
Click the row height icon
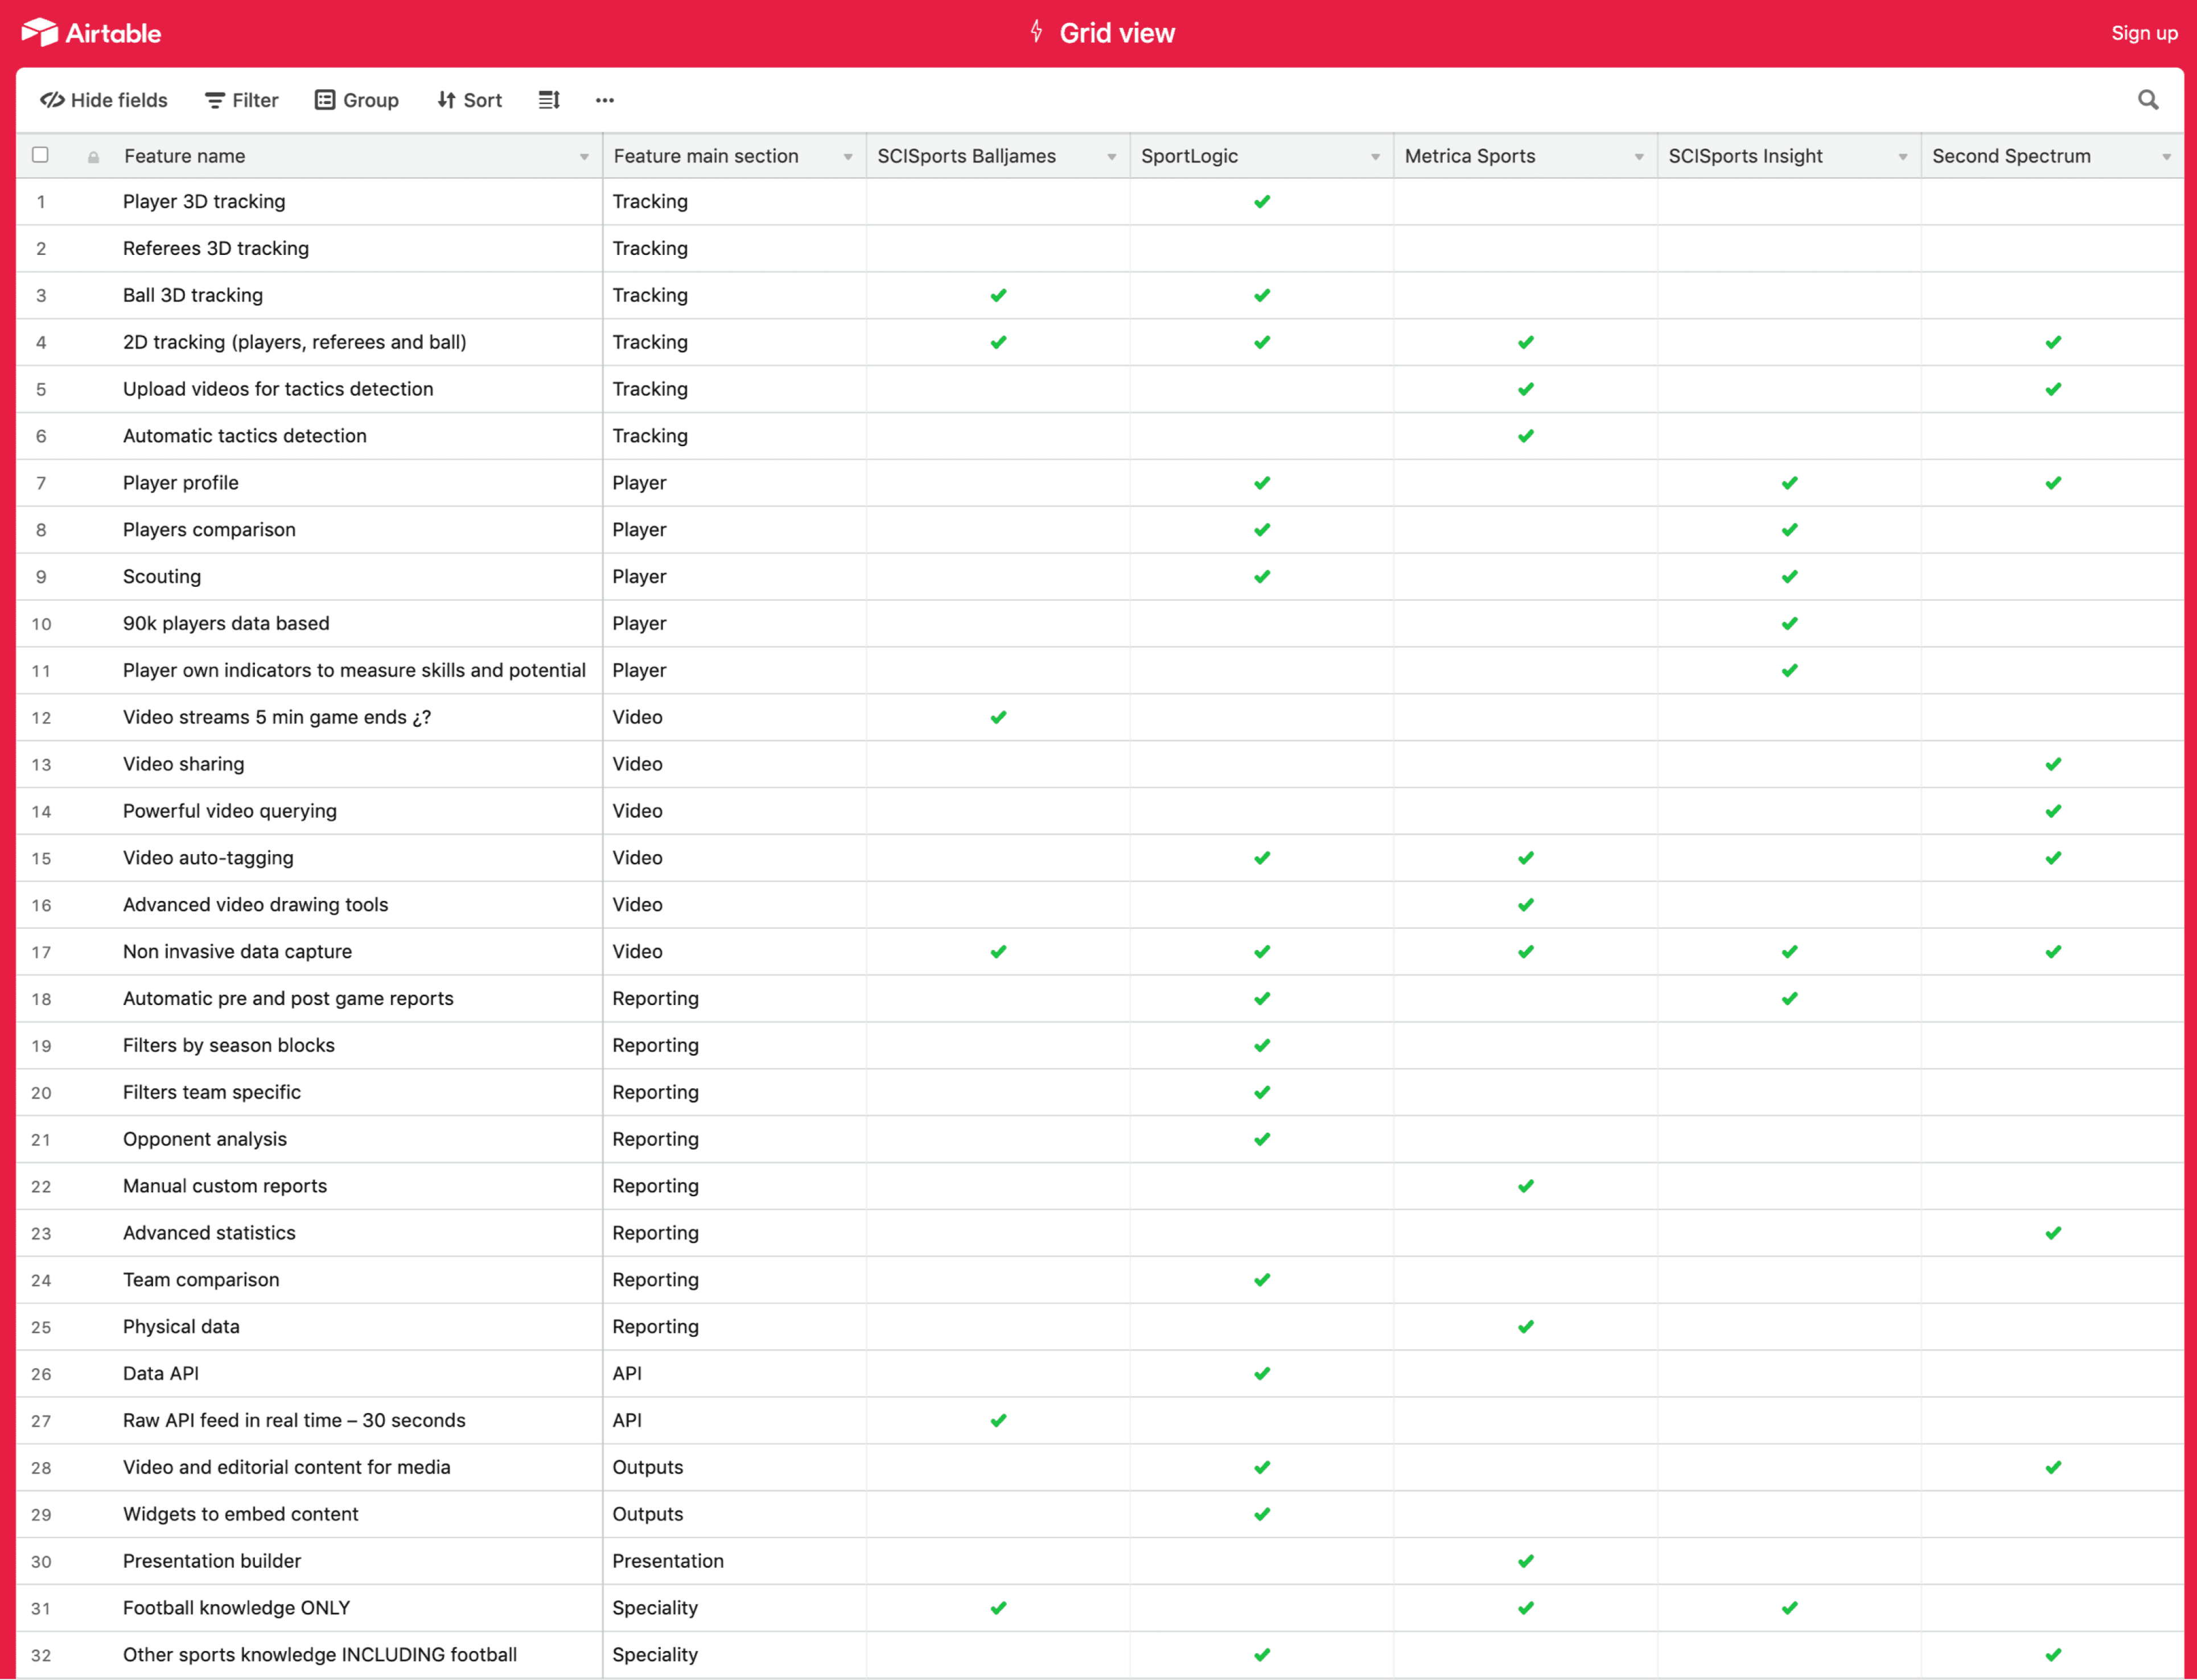(x=549, y=100)
